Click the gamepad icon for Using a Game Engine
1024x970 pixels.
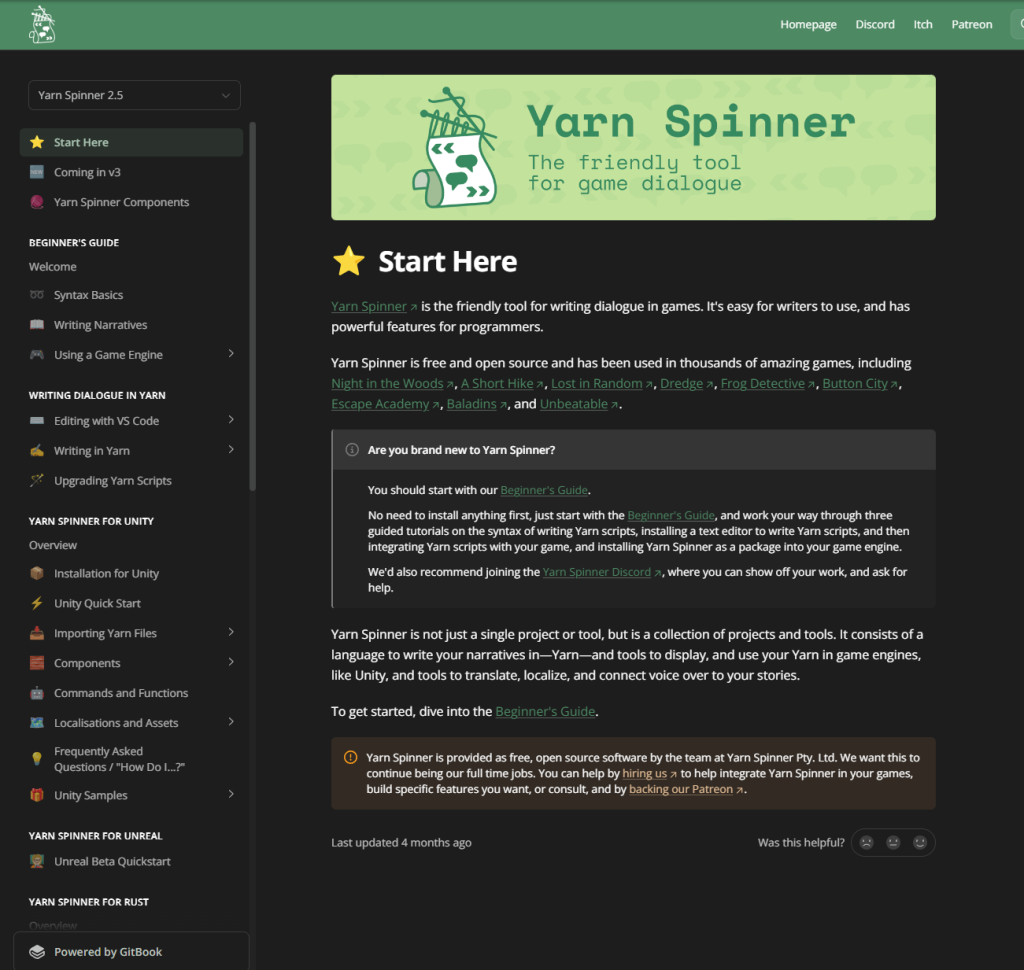37,355
